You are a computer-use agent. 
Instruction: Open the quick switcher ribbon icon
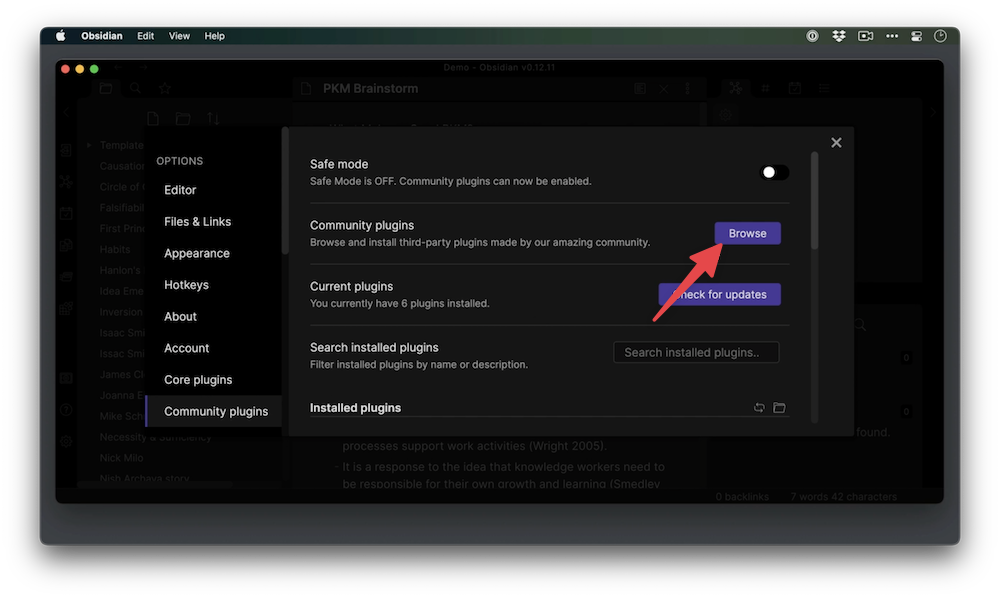66,151
